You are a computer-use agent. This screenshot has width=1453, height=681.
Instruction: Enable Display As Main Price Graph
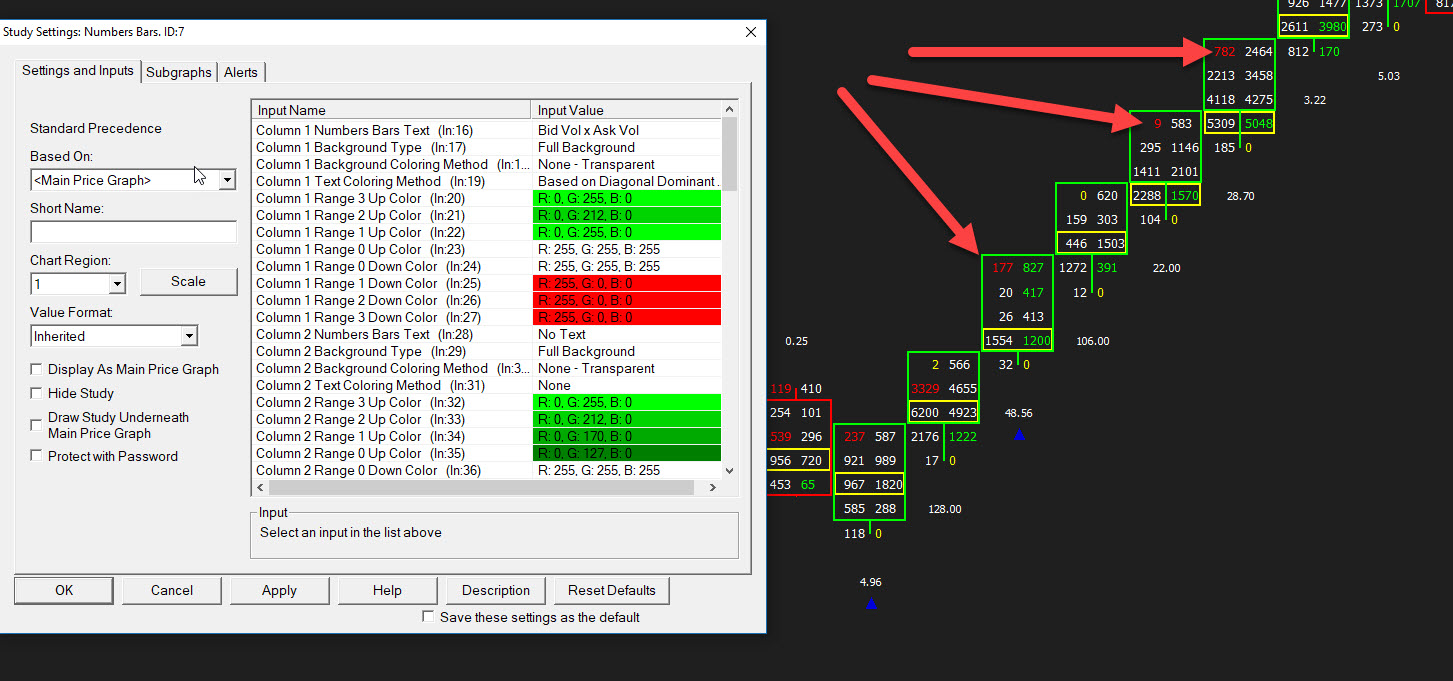(x=37, y=369)
